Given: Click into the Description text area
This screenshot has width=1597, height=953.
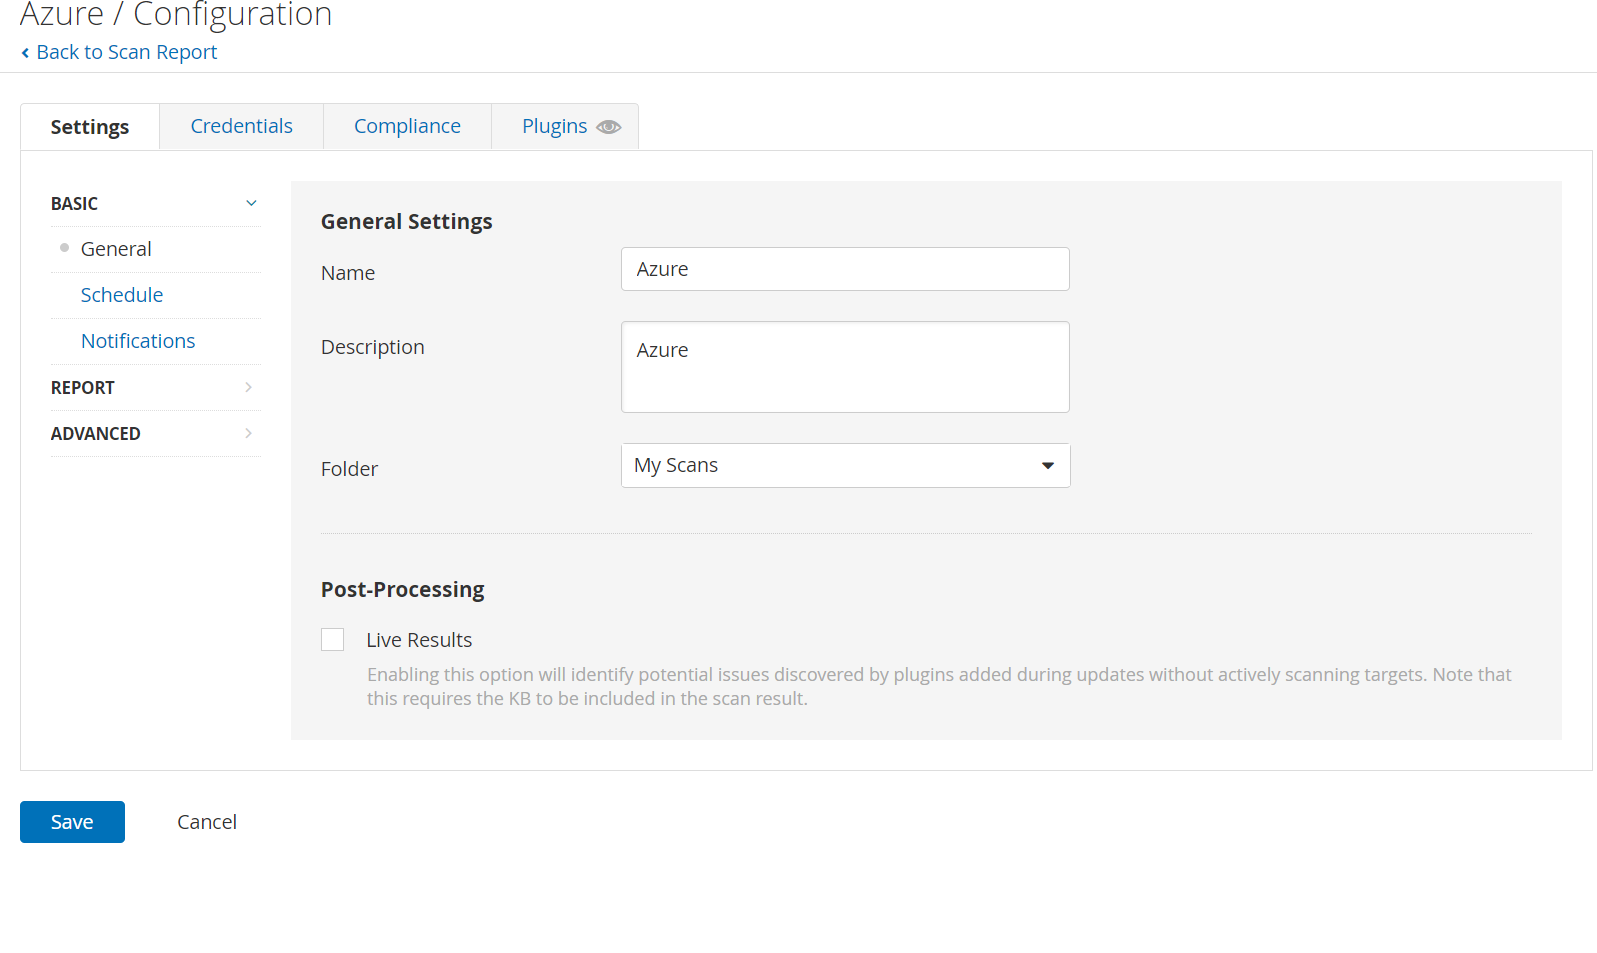Looking at the screenshot, I should click(845, 367).
